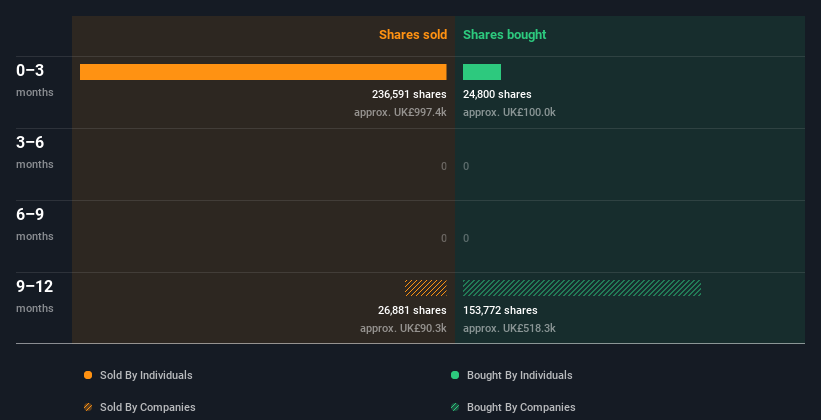821x420 pixels.
Task: Click the 24,800 shares value
Action: click(x=497, y=94)
